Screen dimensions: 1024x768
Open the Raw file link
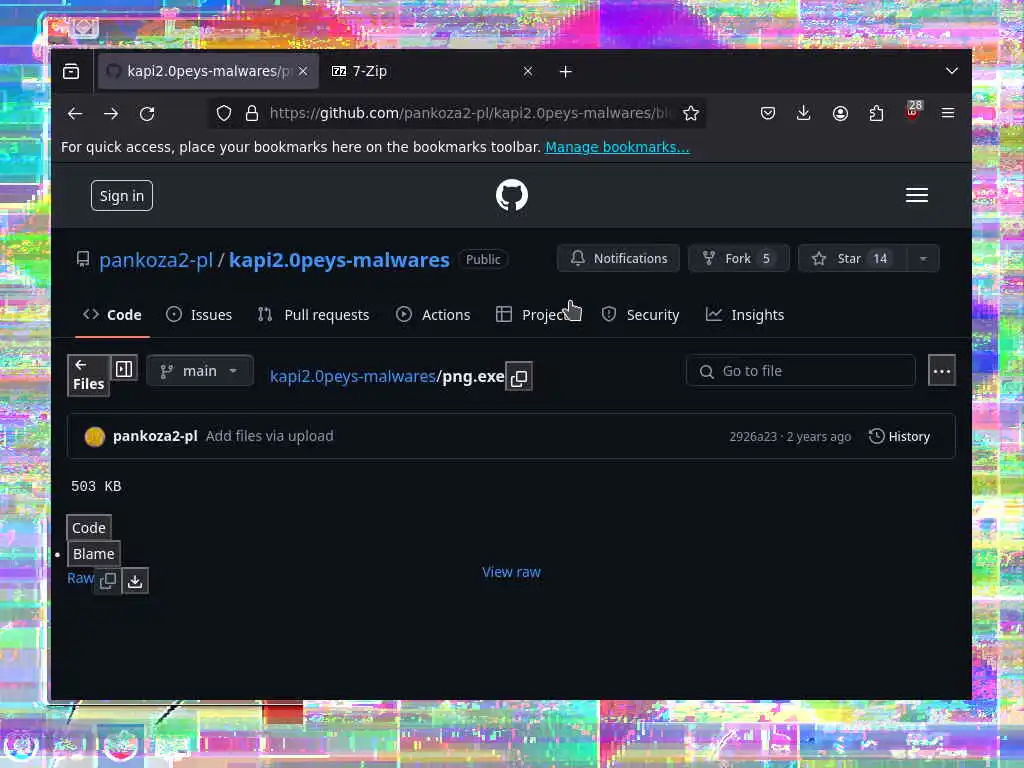coord(80,578)
